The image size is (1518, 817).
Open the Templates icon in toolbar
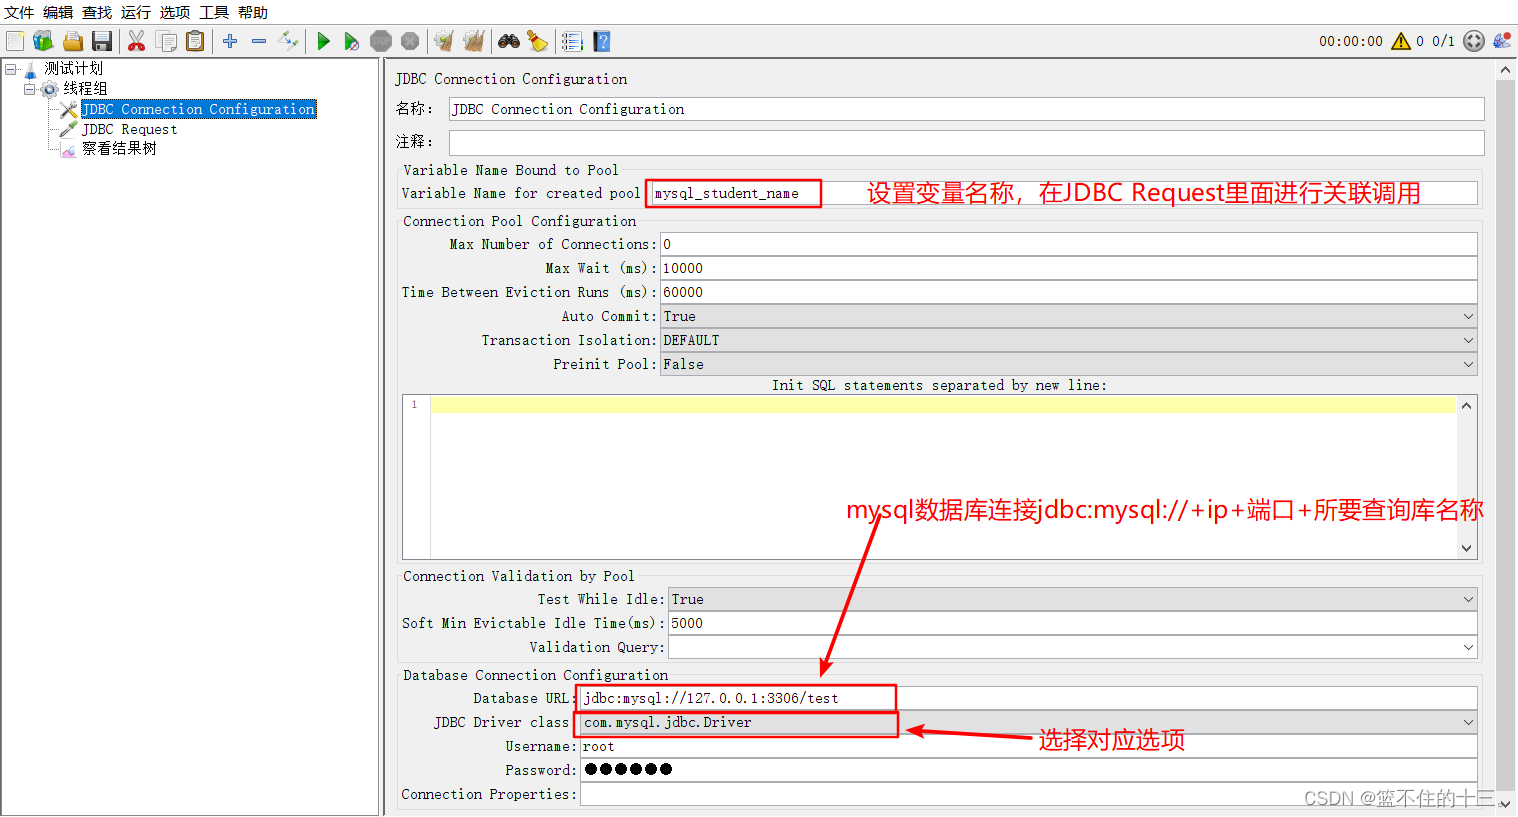43,41
